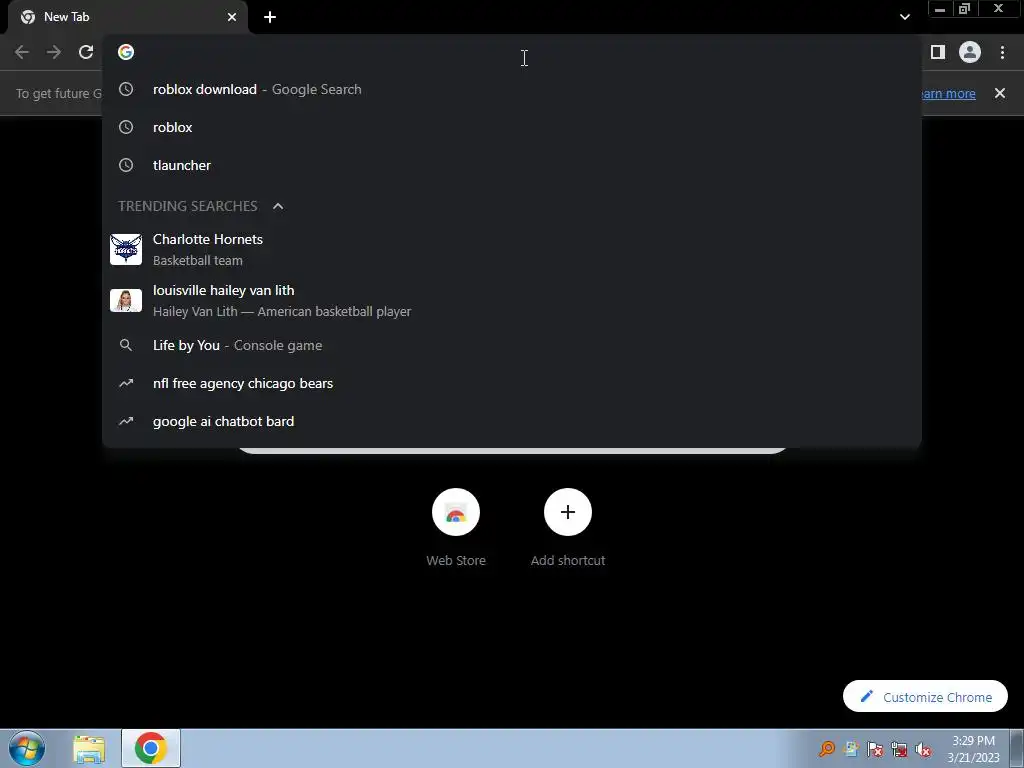Viewport: 1024px width, 768px height.
Task: Open Customize Chrome button
Action: [x=925, y=697]
